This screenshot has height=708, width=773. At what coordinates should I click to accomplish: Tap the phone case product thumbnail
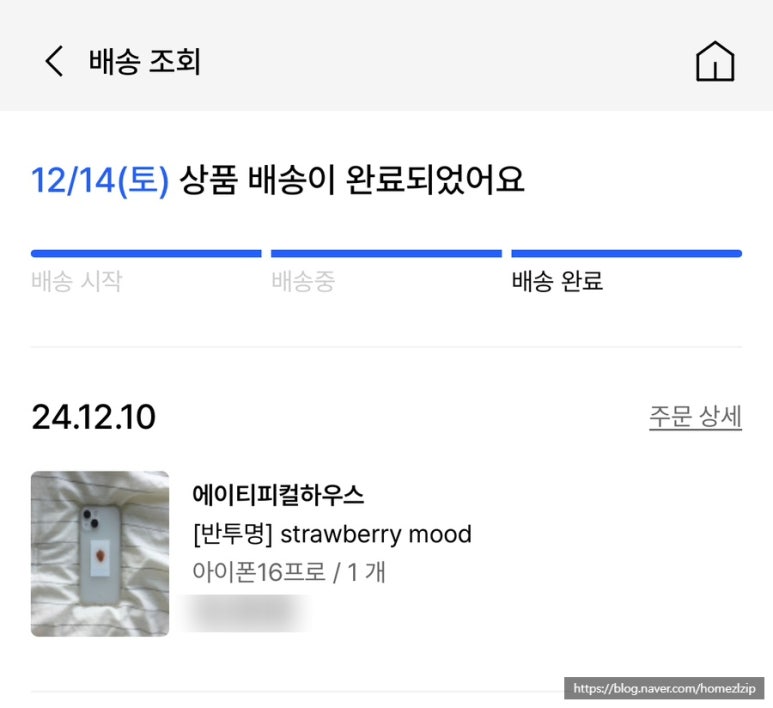[100, 554]
